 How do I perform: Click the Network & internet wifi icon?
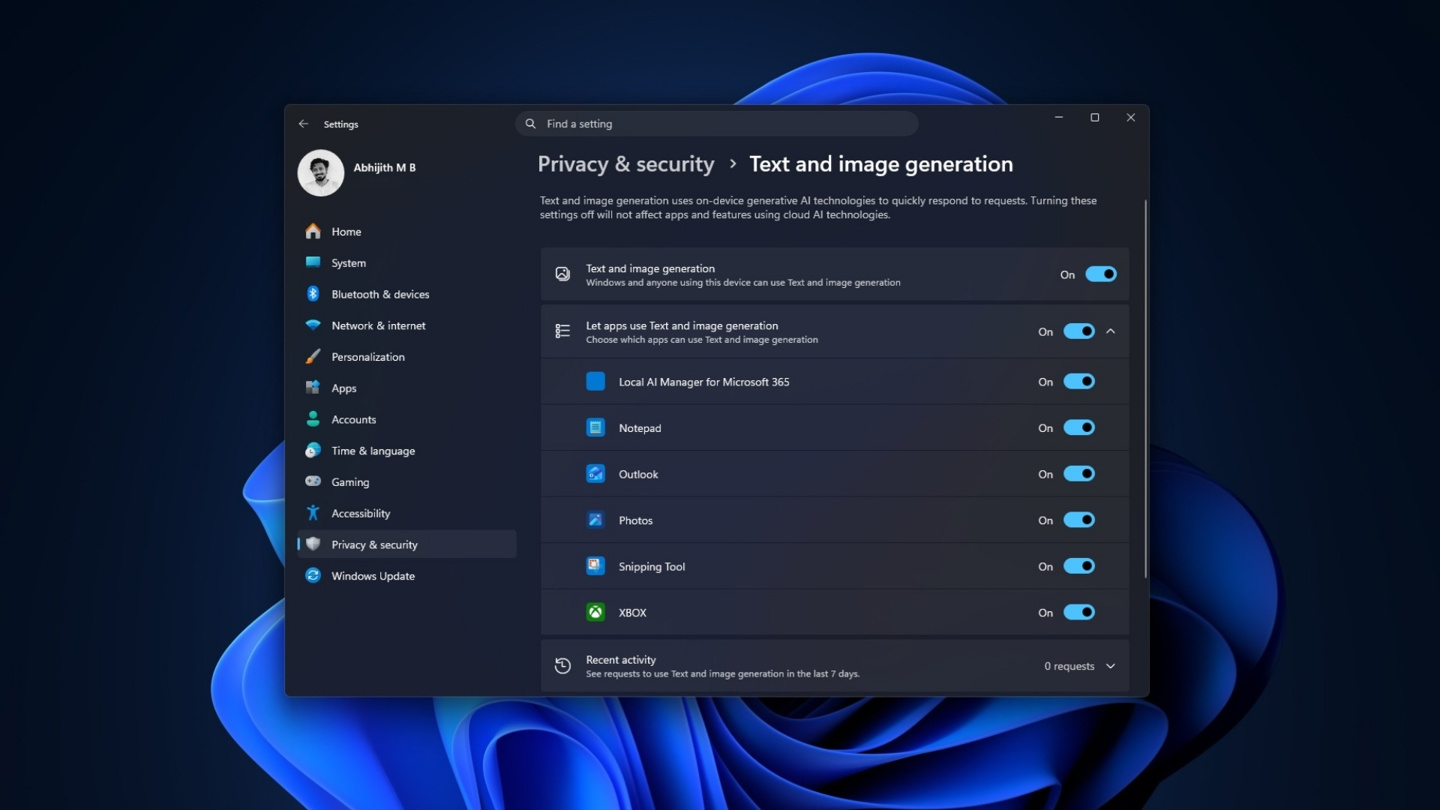pyautogui.click(x=313, y=325)
